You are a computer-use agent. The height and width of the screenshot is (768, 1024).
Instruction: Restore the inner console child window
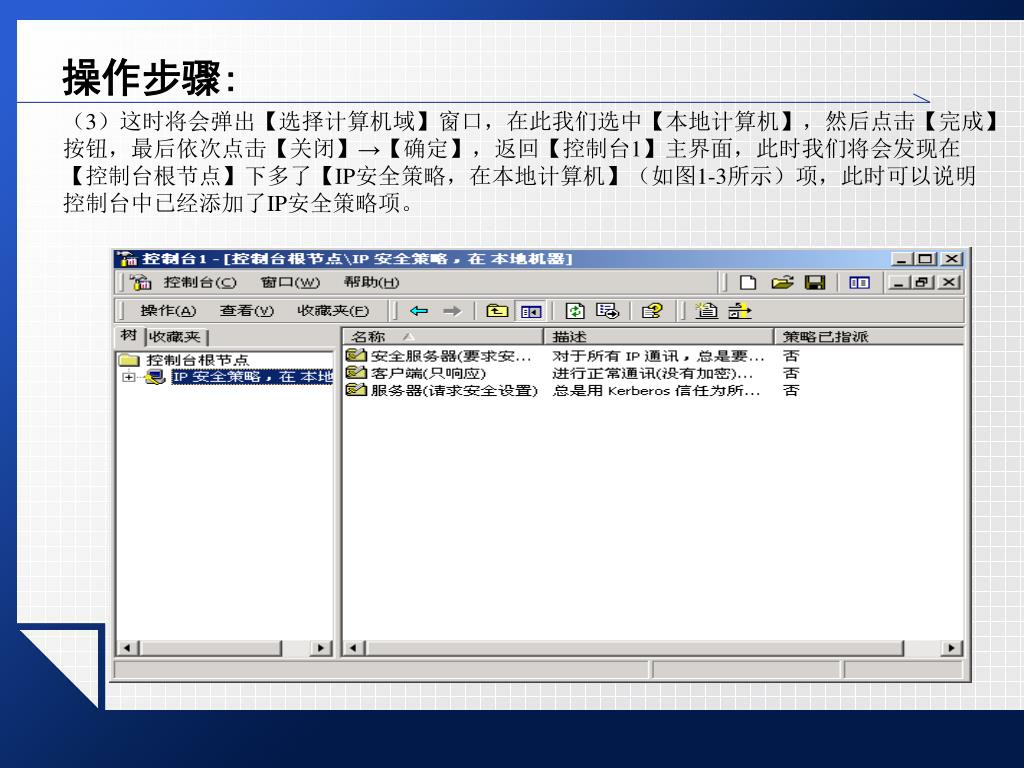921,283
